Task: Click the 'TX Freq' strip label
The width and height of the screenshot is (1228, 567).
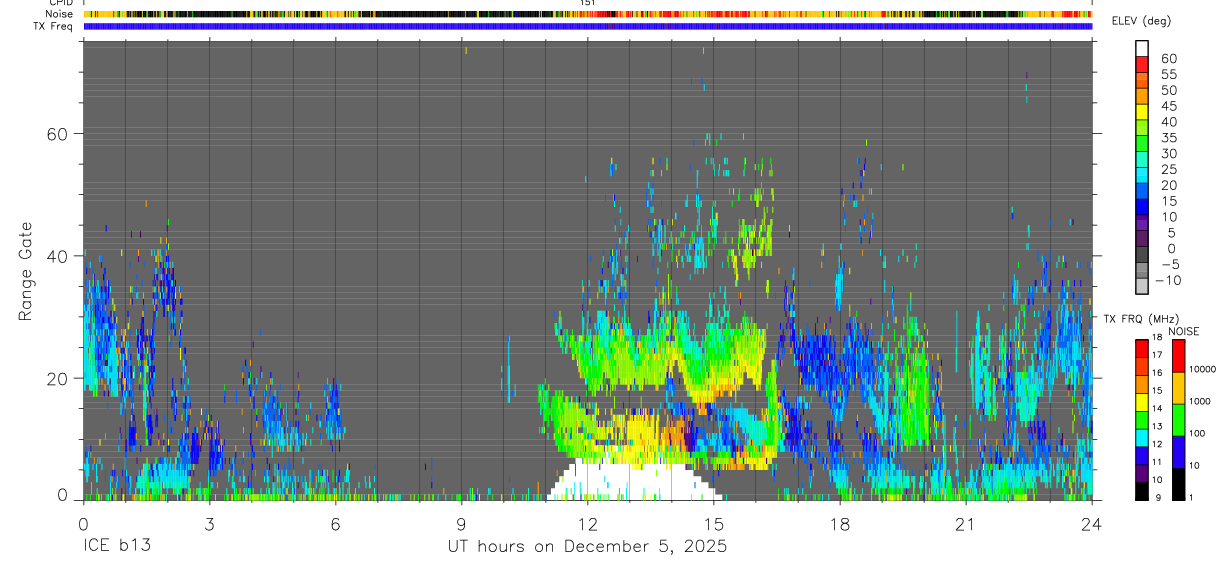Action: click(x=54, y=26)
